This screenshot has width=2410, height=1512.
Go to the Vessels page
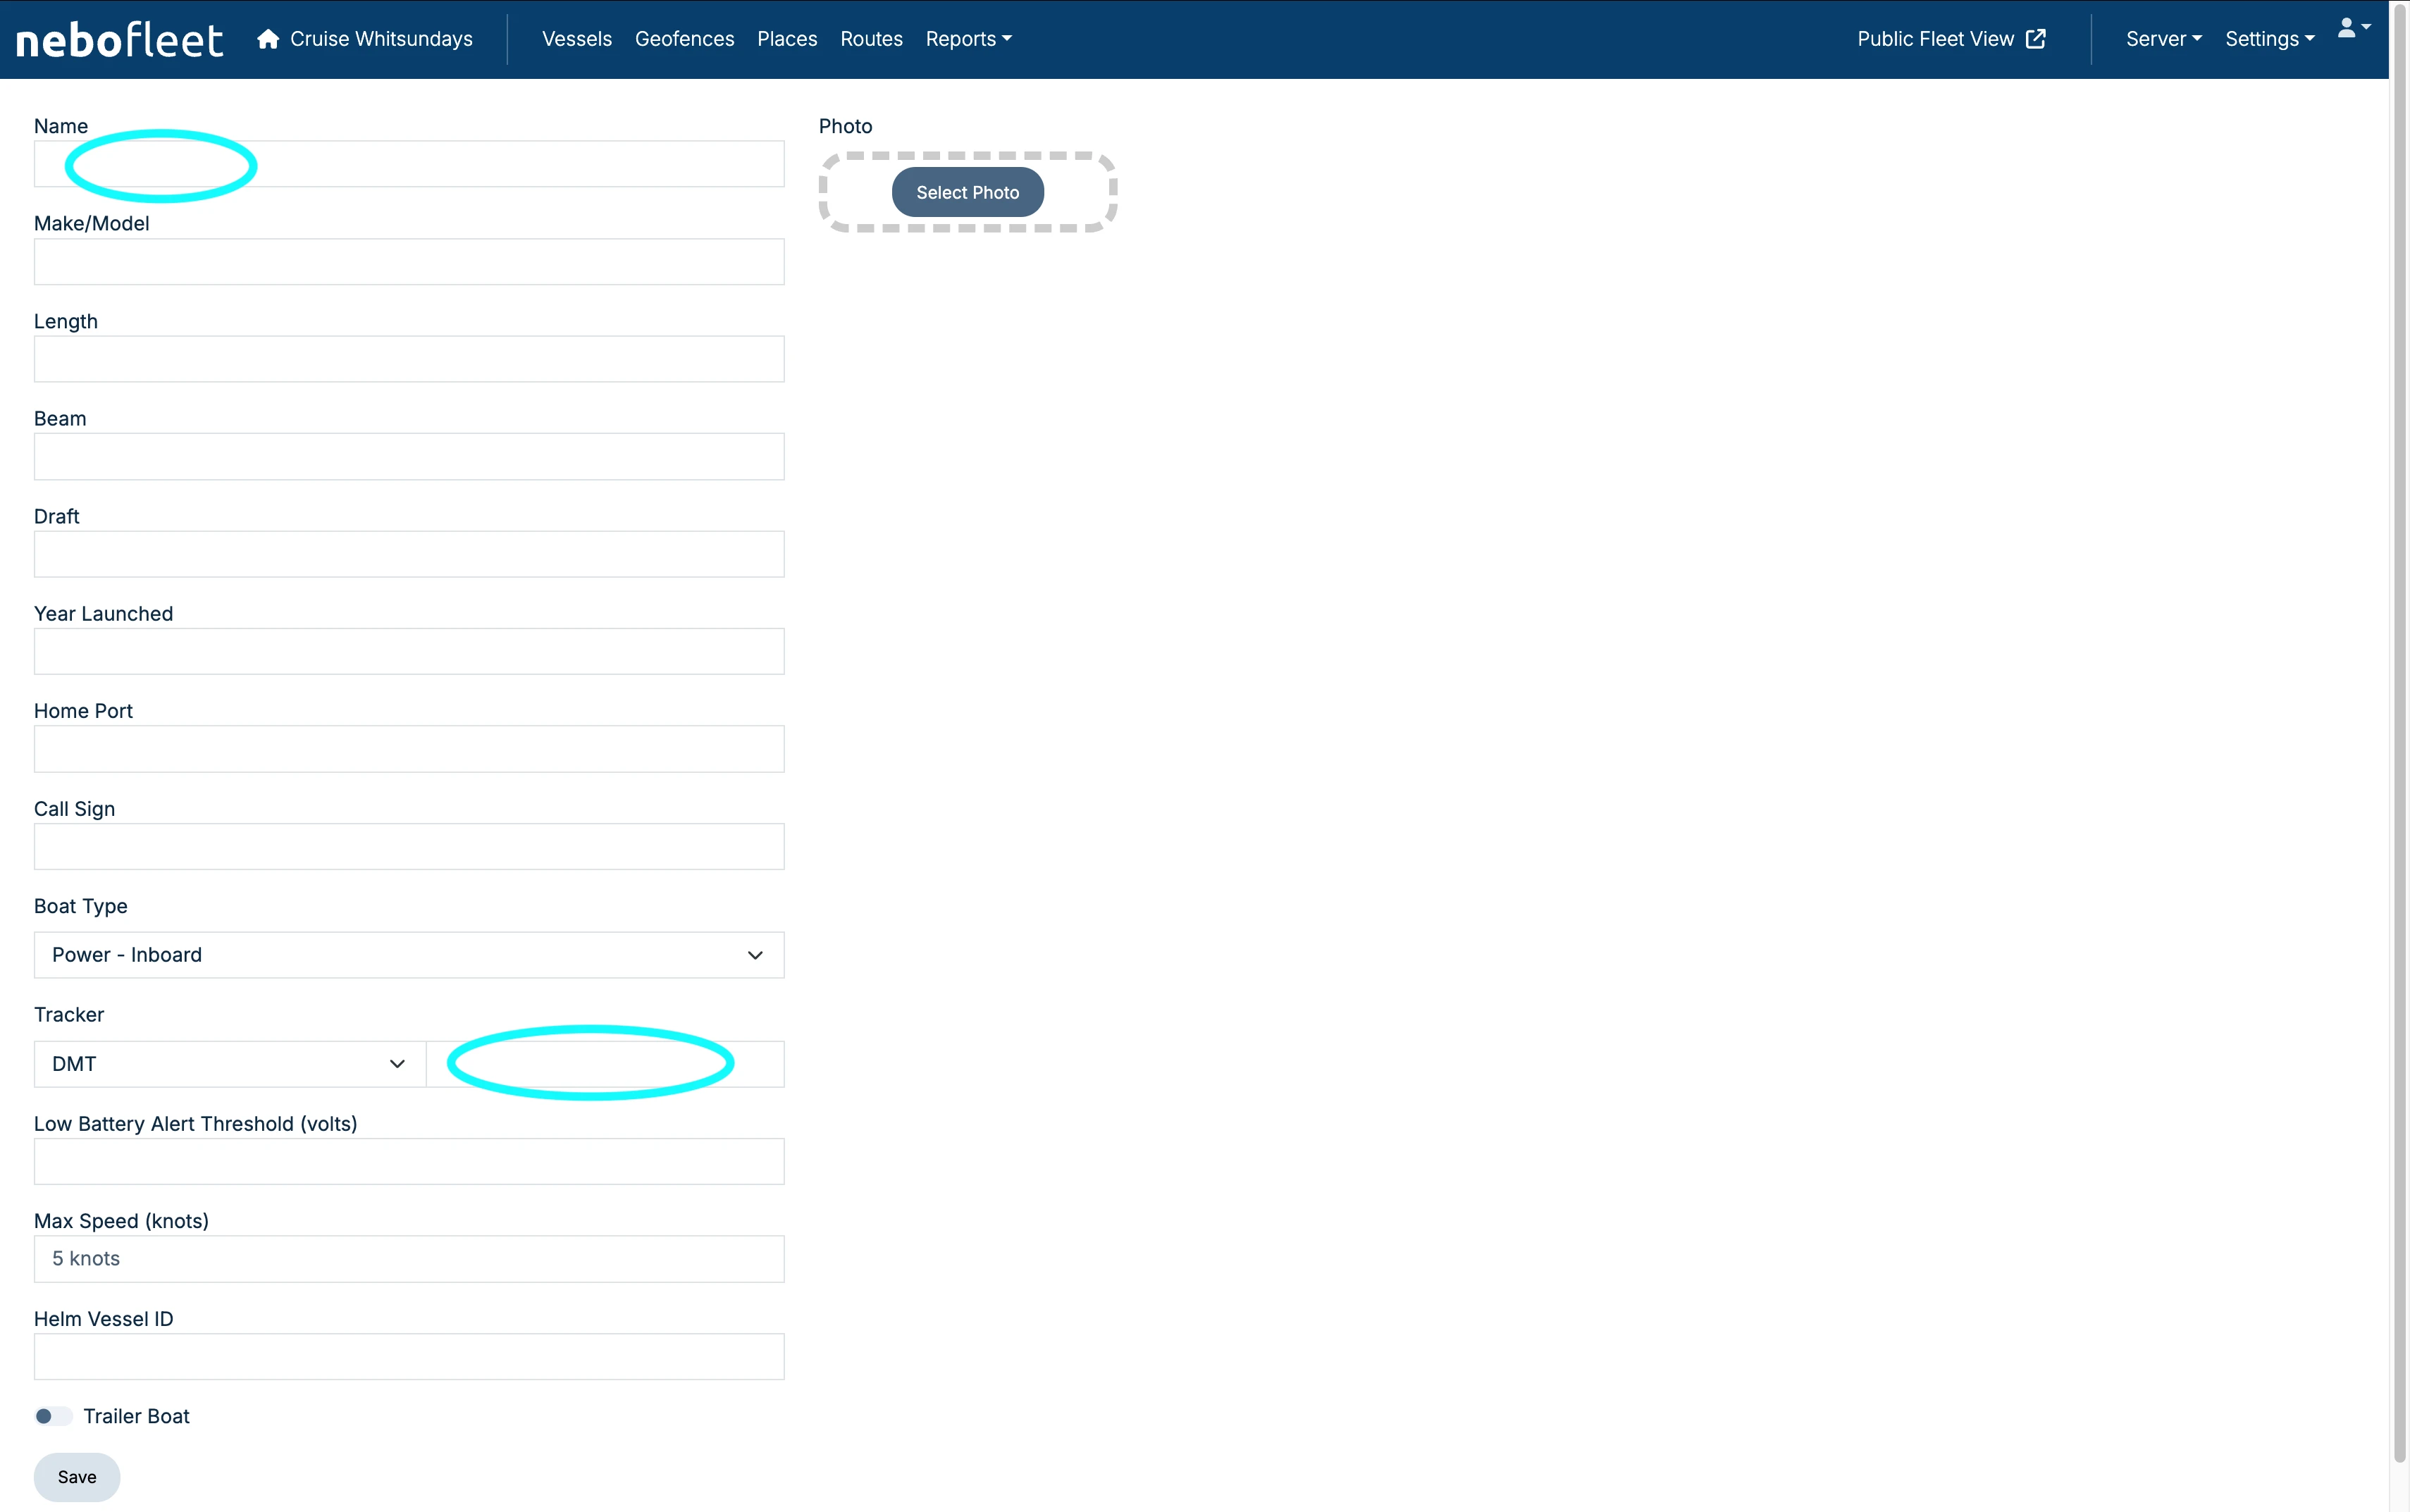[576, 39]
